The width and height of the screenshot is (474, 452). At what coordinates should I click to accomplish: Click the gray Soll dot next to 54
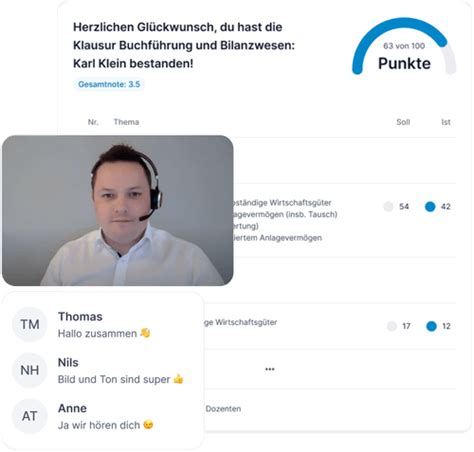[x=389, y=207]
